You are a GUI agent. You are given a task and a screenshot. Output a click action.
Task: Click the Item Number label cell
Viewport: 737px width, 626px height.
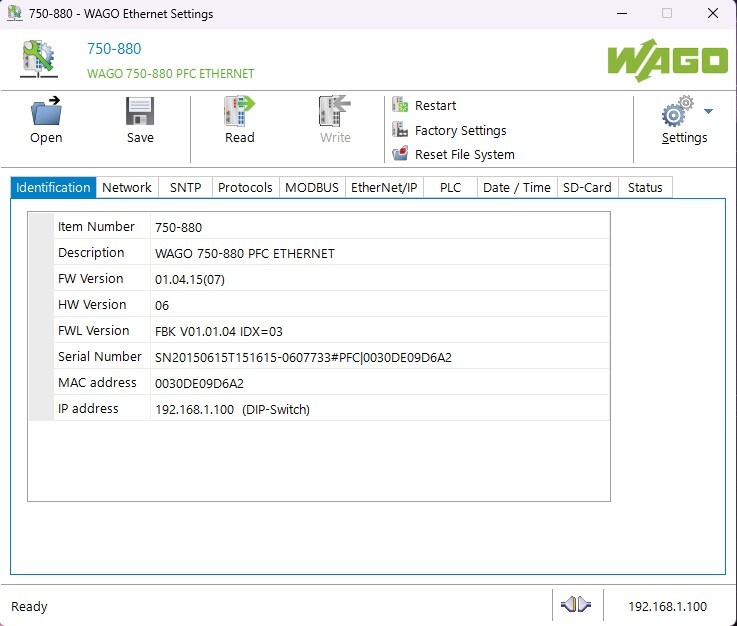click(102, 227)
